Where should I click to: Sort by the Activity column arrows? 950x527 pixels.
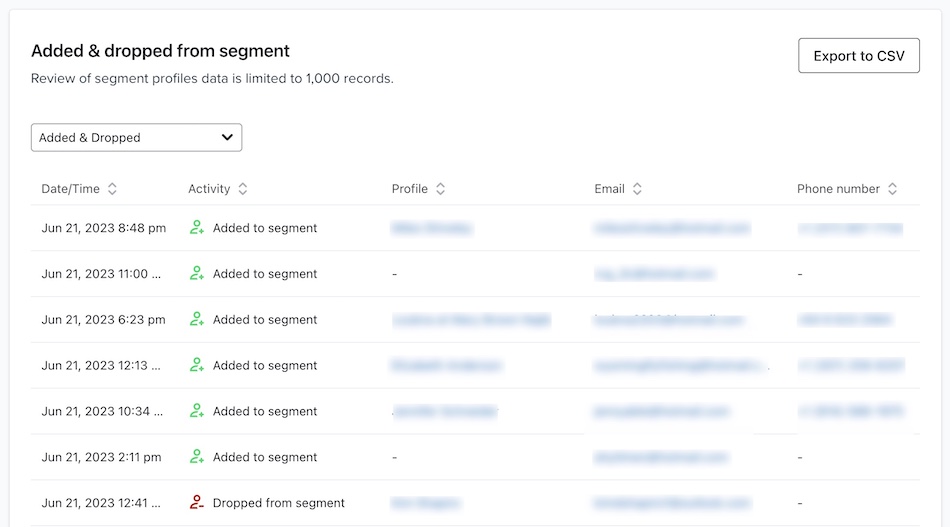243,189
